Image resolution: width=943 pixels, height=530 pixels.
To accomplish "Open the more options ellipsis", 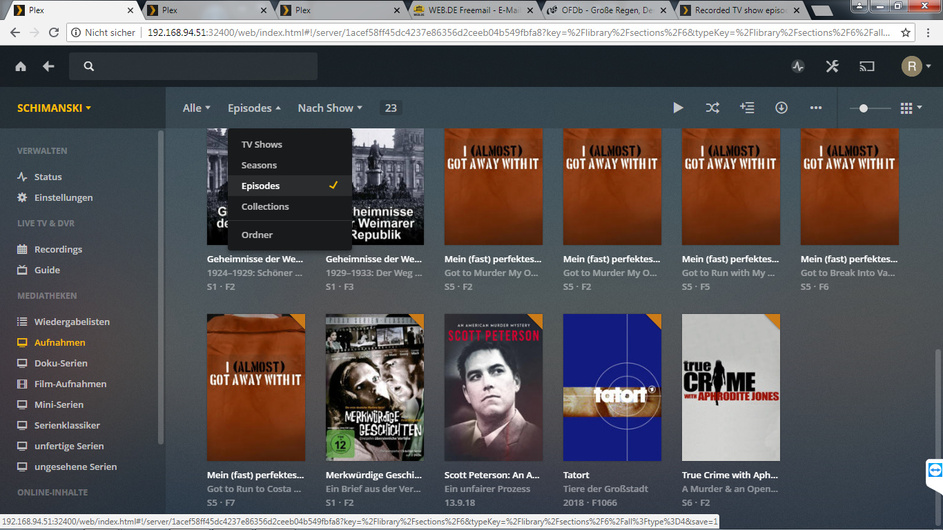I will coord(816,108).
